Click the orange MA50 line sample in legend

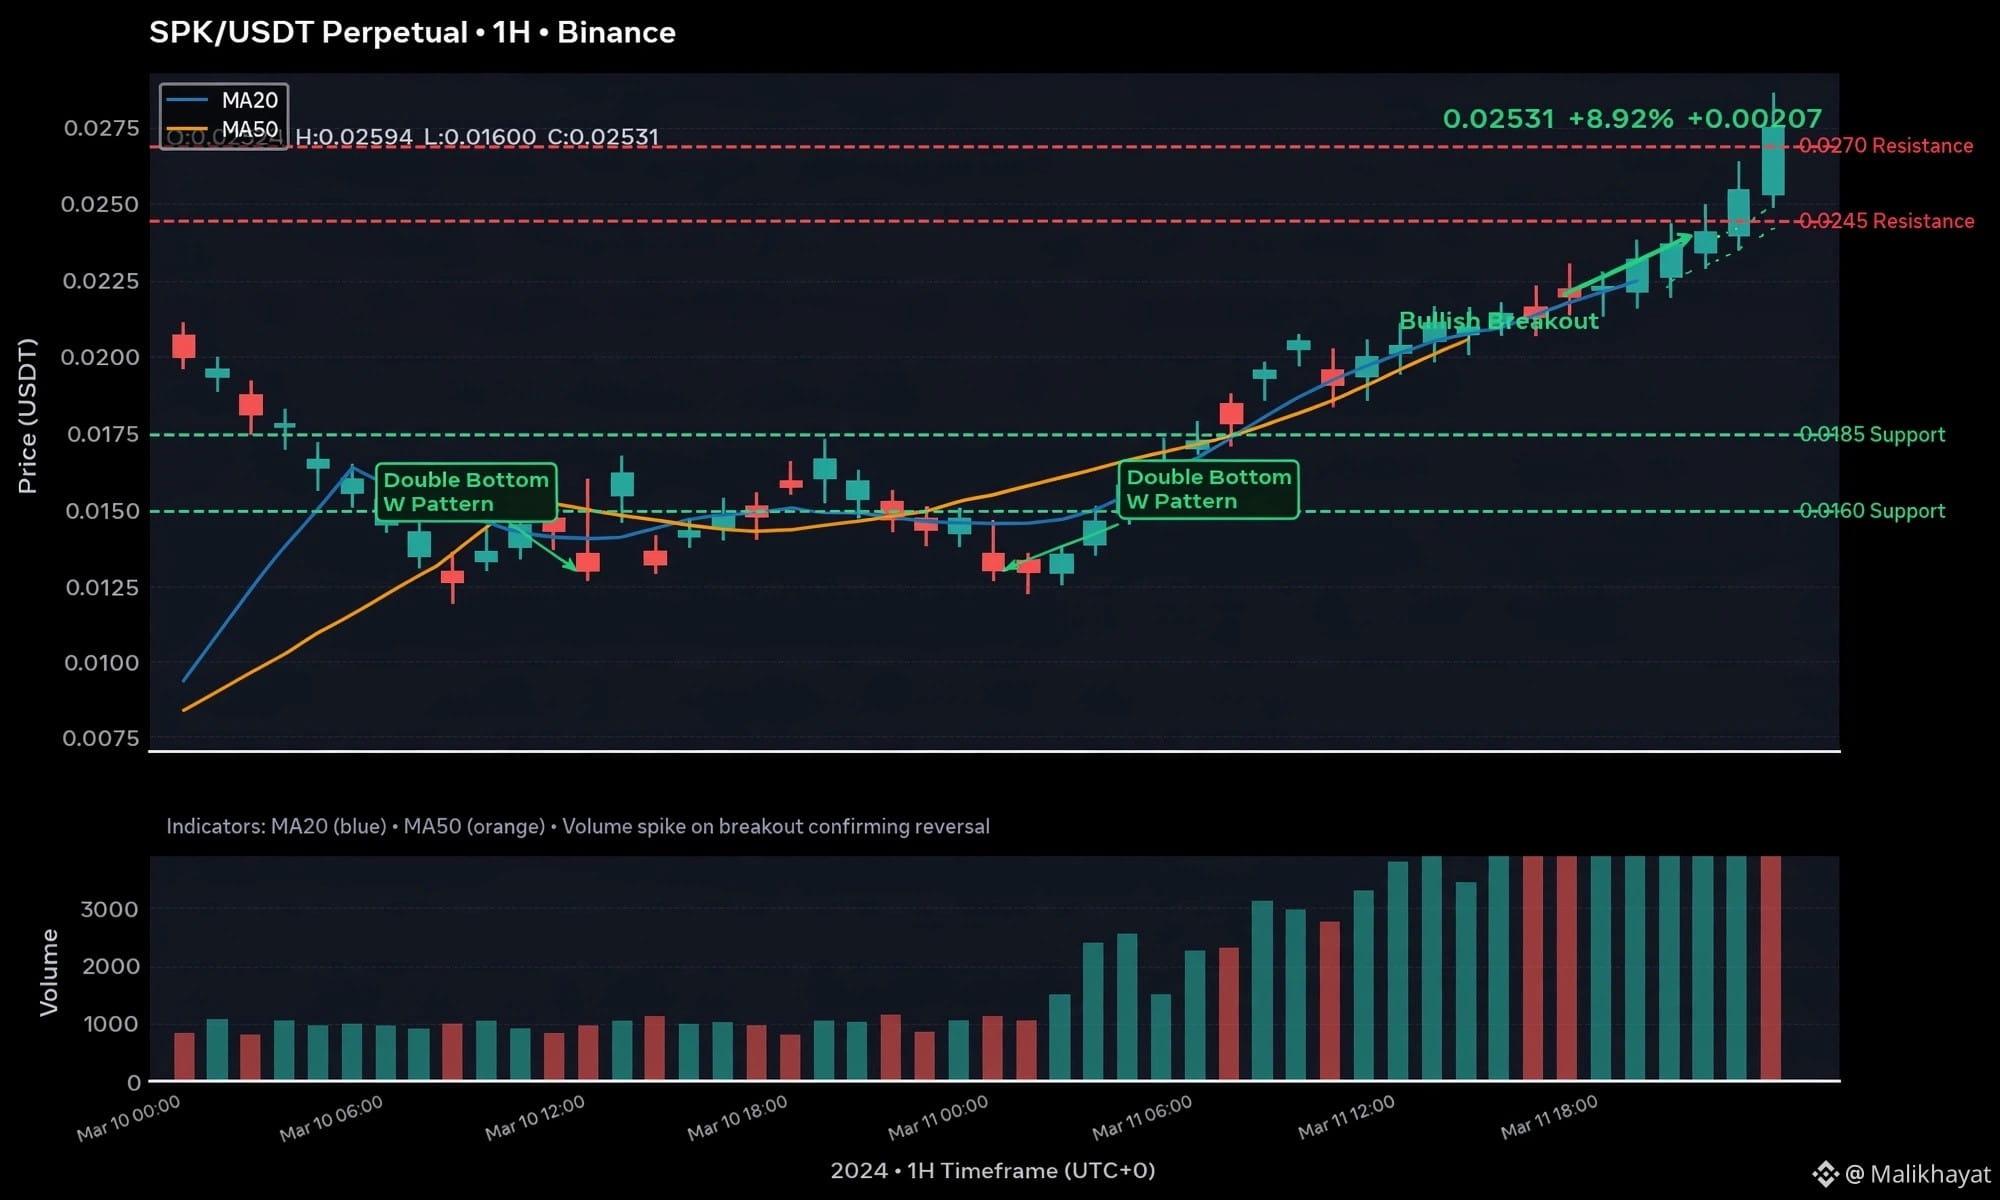click(187, 128)
